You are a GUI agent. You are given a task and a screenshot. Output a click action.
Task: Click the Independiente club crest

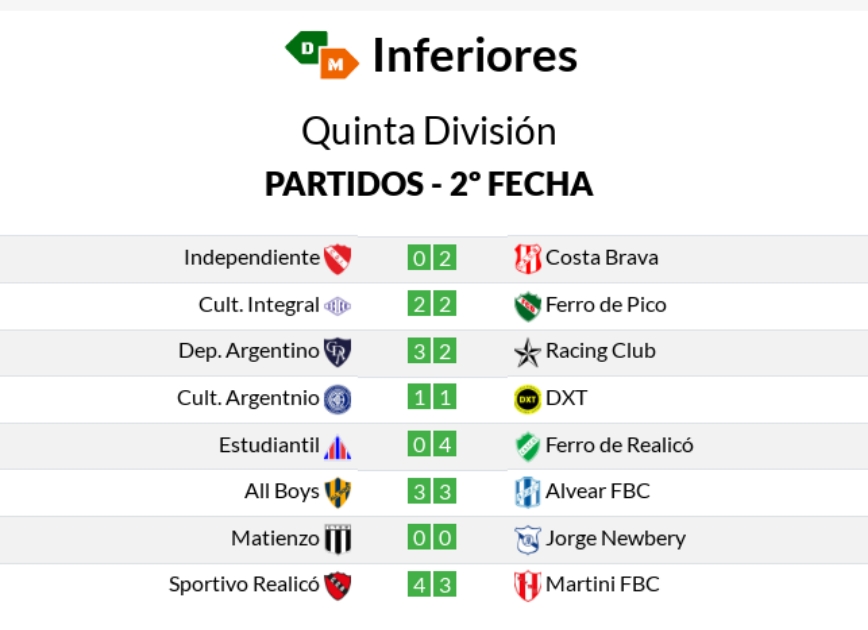(337, 258)
